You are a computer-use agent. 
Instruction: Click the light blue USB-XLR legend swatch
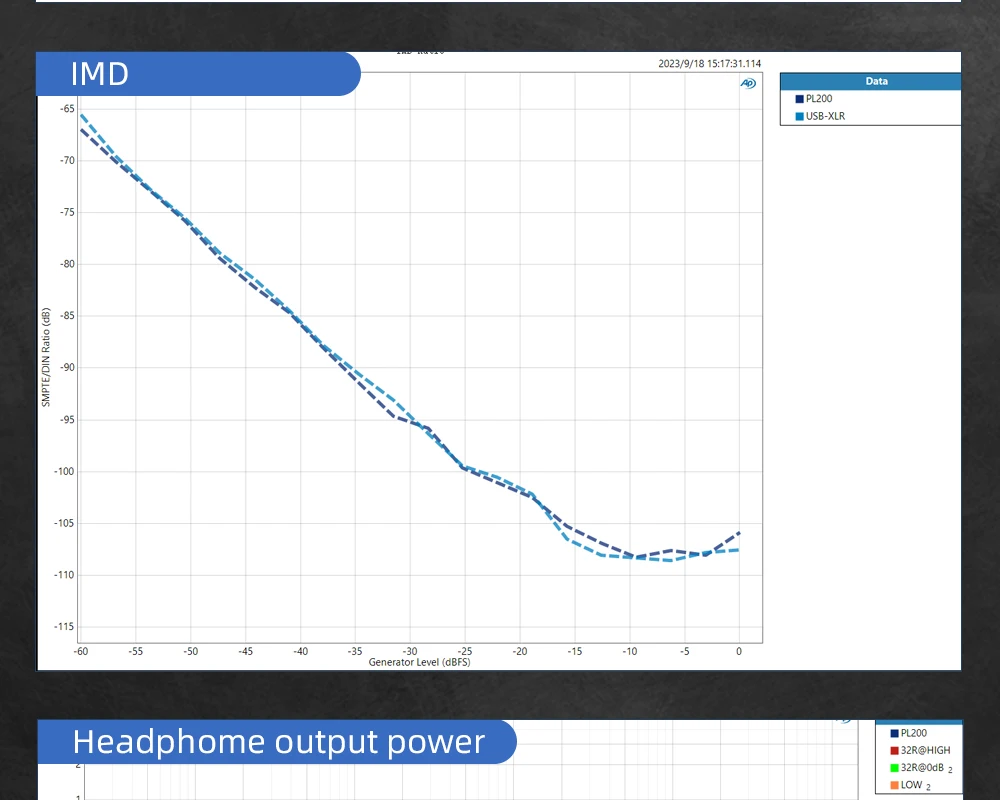click(x=799, y=116)
